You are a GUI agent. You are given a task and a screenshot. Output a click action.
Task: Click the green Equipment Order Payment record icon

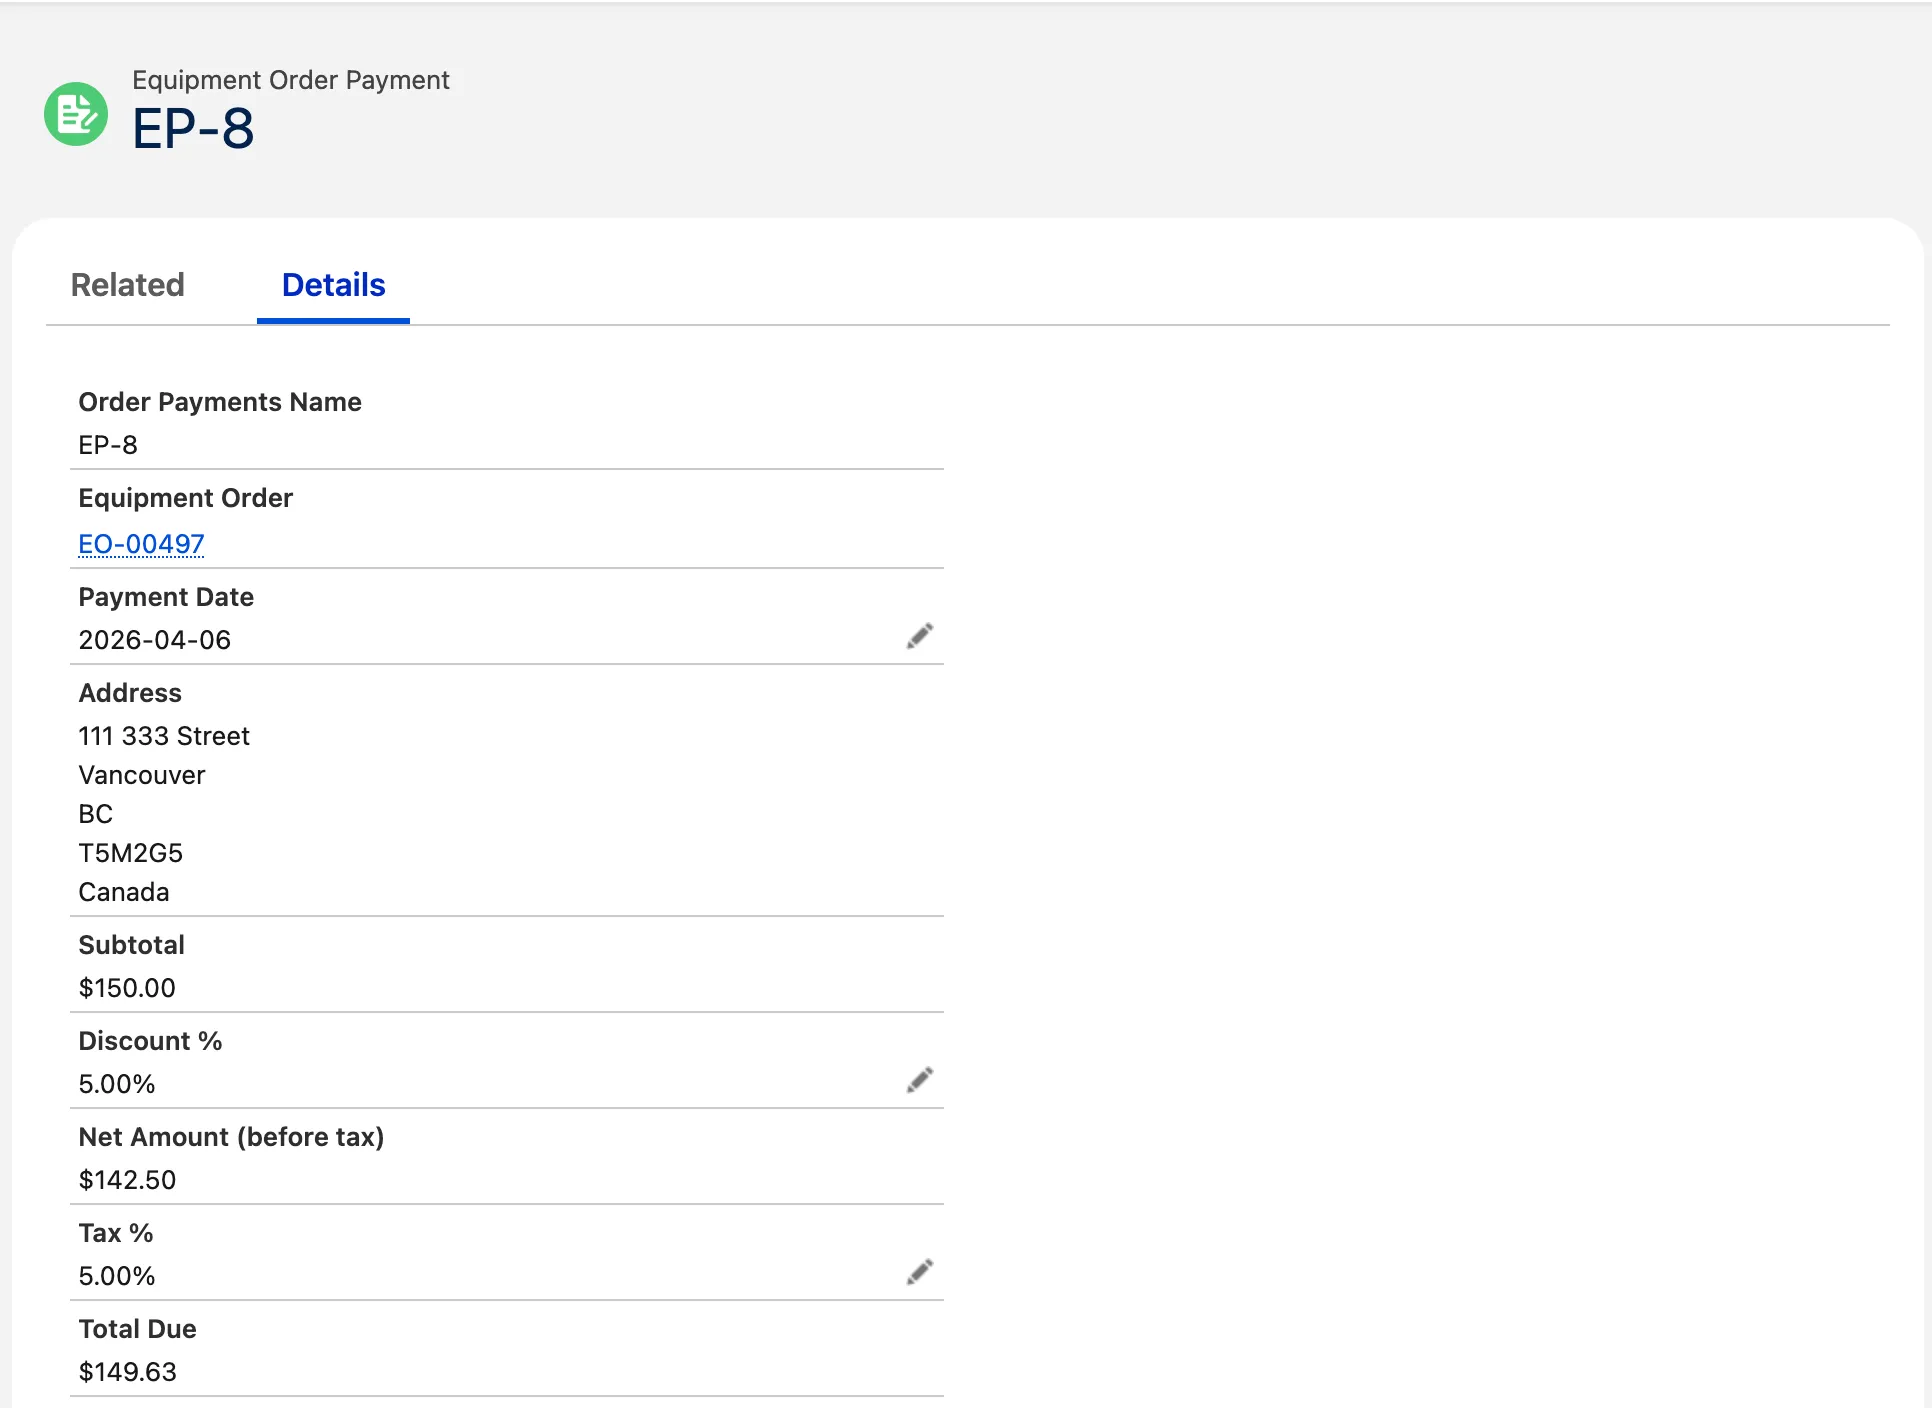pos(76,114)
